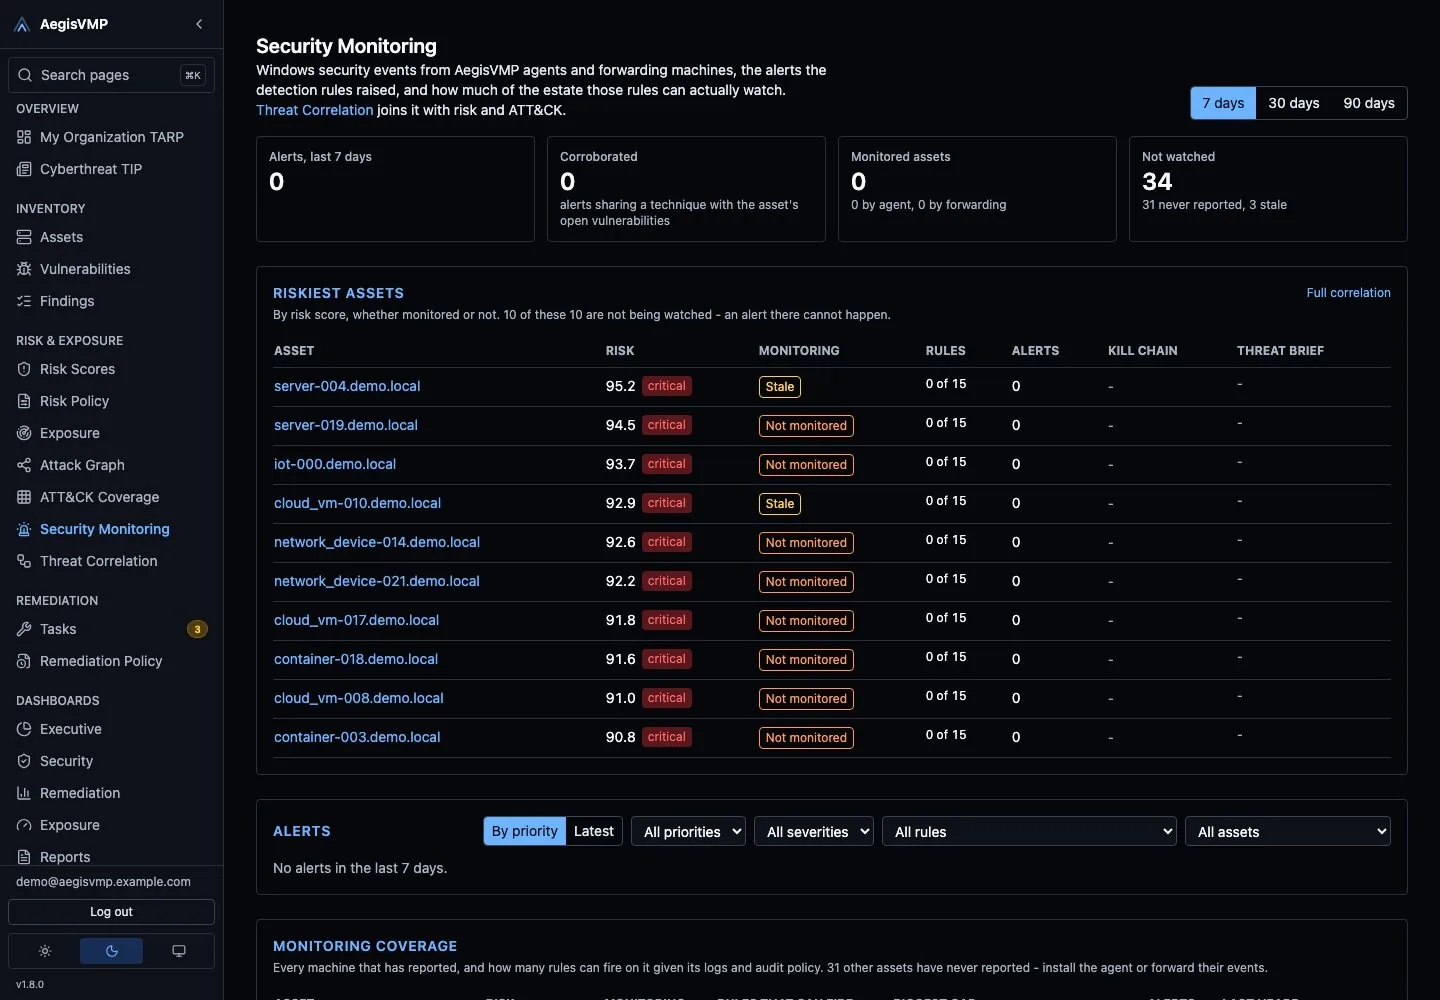
Task: Sort alerts by Latest
Action: click(x=594, y=831)
